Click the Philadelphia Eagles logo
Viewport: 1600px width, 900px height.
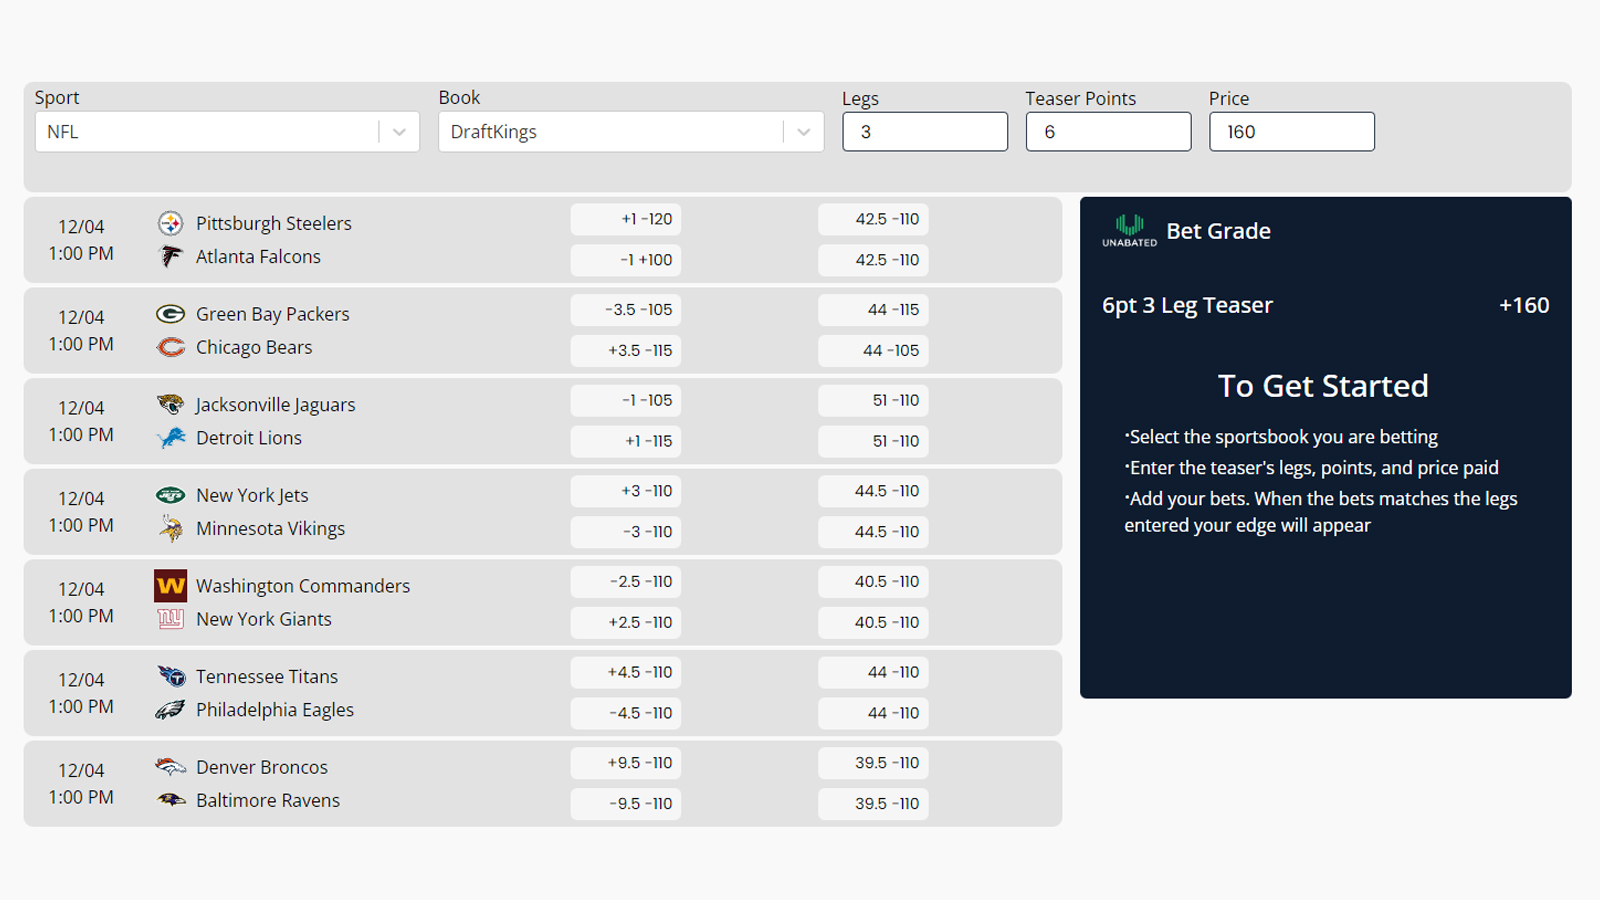tap(171, 710)
